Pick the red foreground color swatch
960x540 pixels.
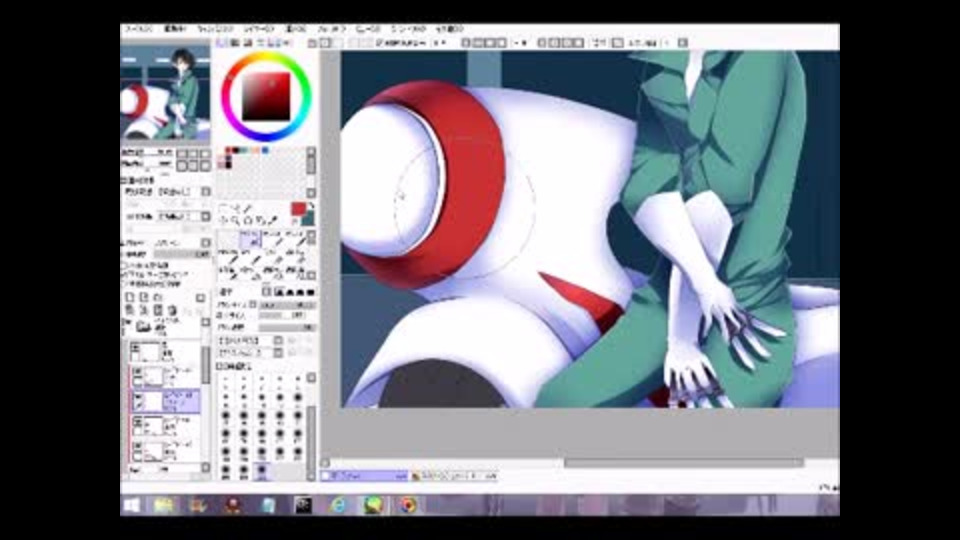298,209
